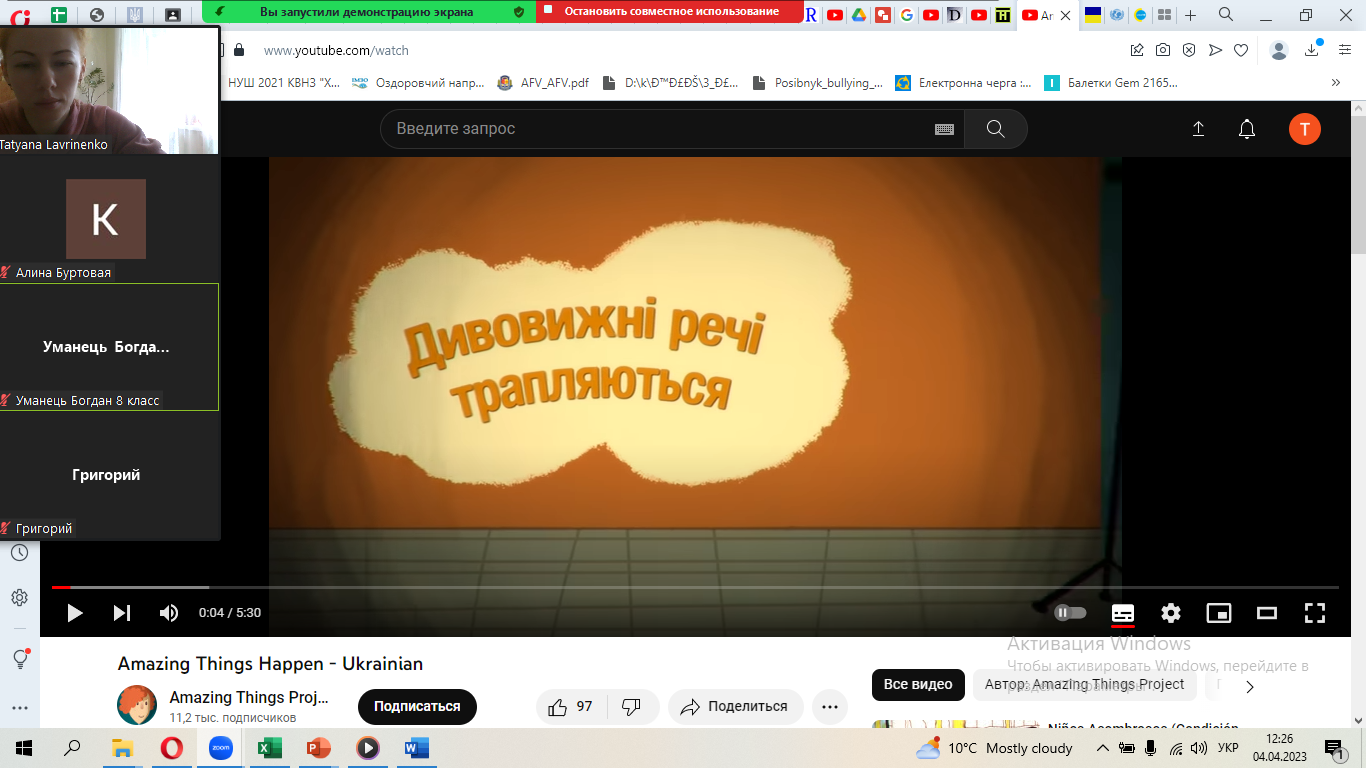This screenshot has width=1366, height=768.
Task: Open video player settings gear
Action: tap(1171, 613)
